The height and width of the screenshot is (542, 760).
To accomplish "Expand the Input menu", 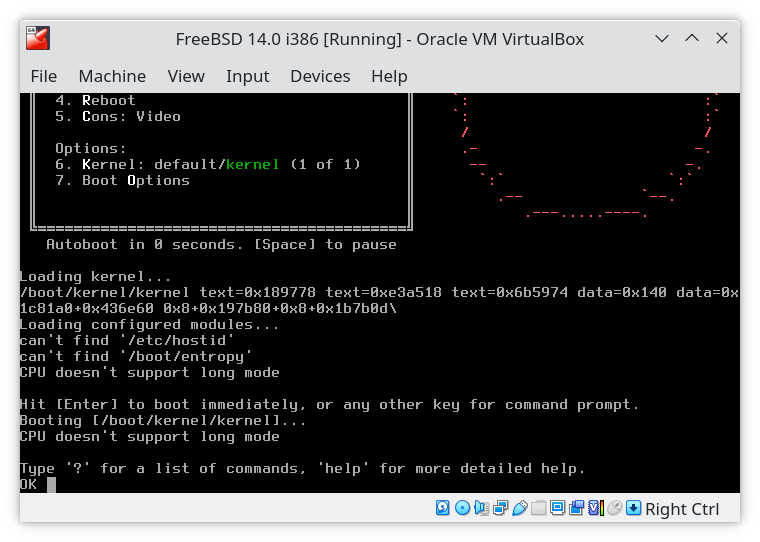I will pos(247,76).
